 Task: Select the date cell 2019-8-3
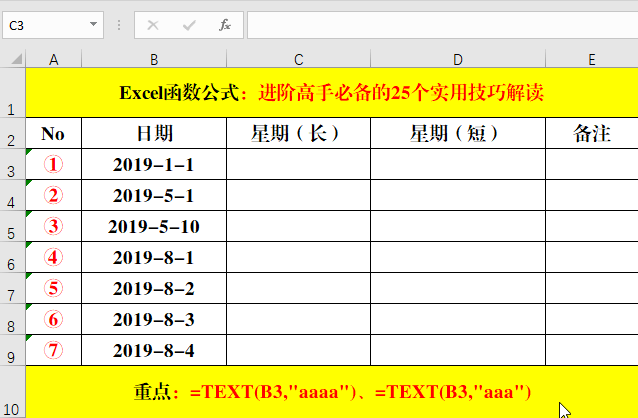pyautogui.click(x=154, y=319)
